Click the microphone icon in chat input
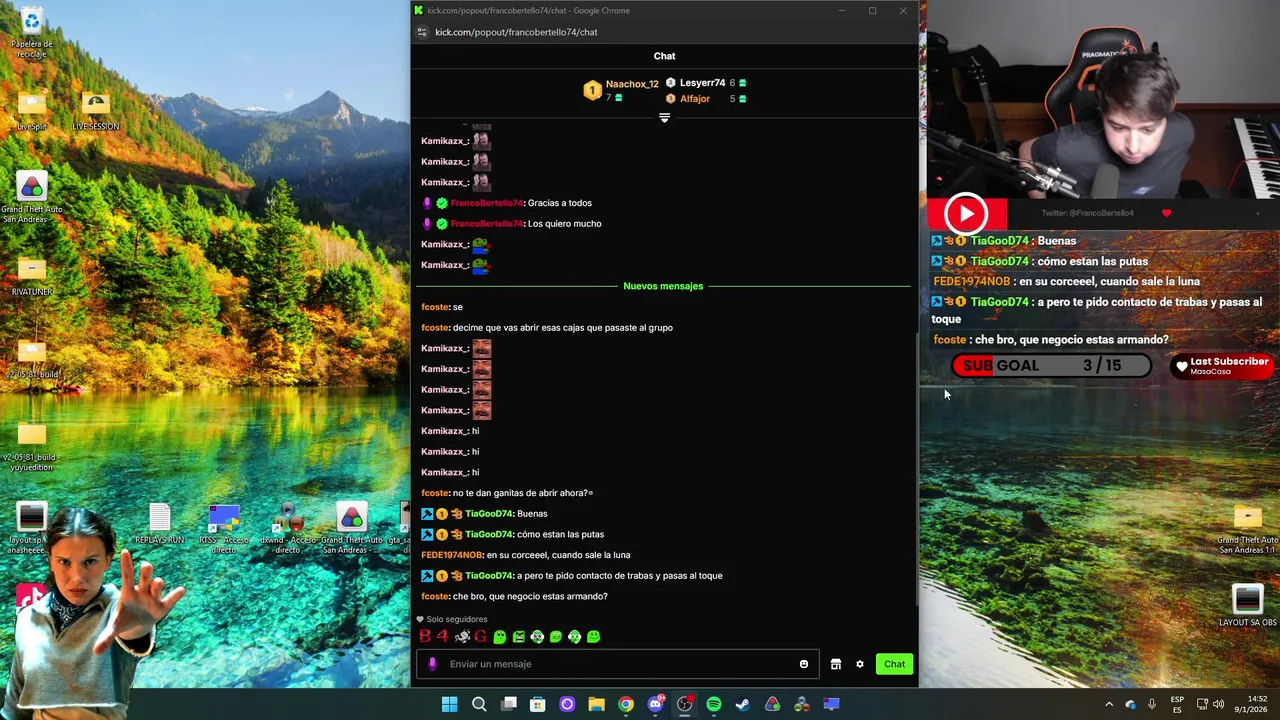This screenshot has height=720, width=1280. tap(432, 664)
